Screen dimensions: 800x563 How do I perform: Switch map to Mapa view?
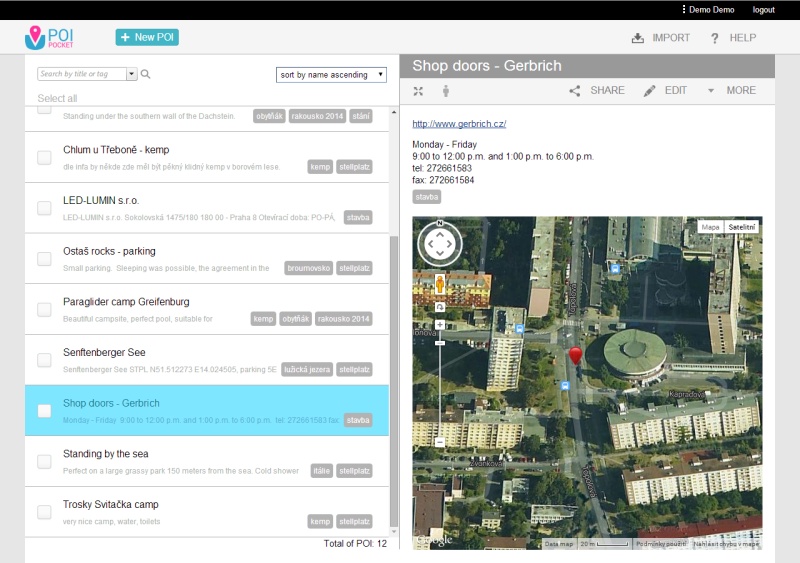[x=710, y=227]
